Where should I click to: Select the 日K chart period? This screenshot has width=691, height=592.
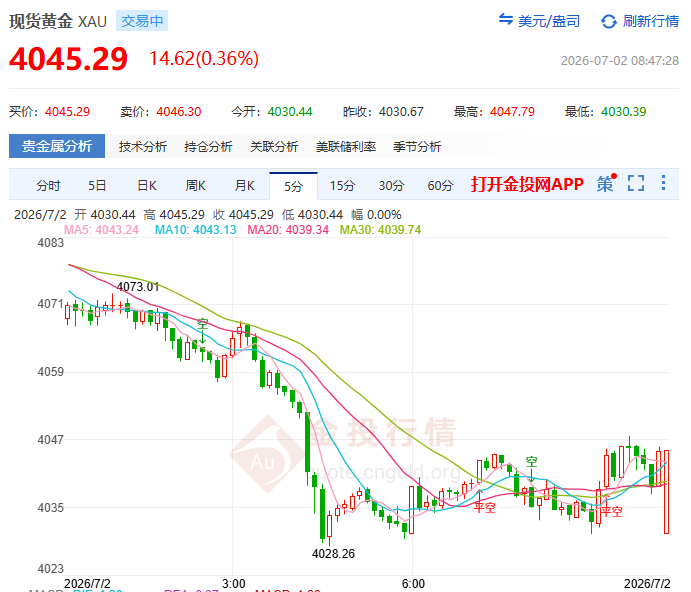point(147,186)
